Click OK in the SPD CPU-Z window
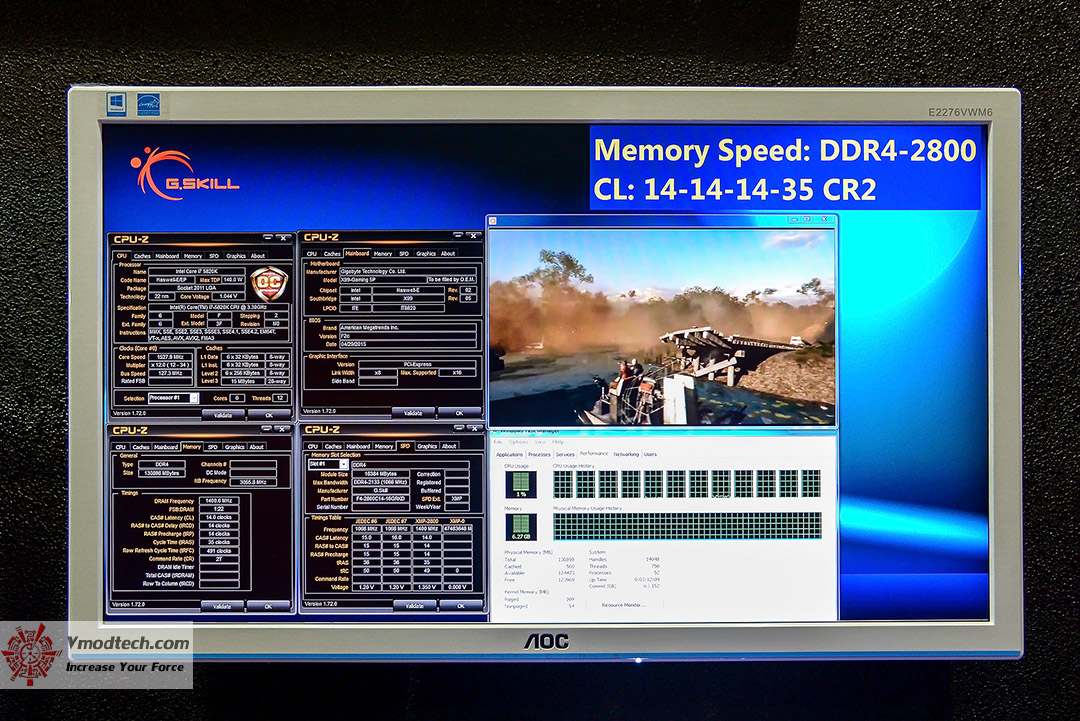This screenshot has width=1080, height=721. coord(461,606)
